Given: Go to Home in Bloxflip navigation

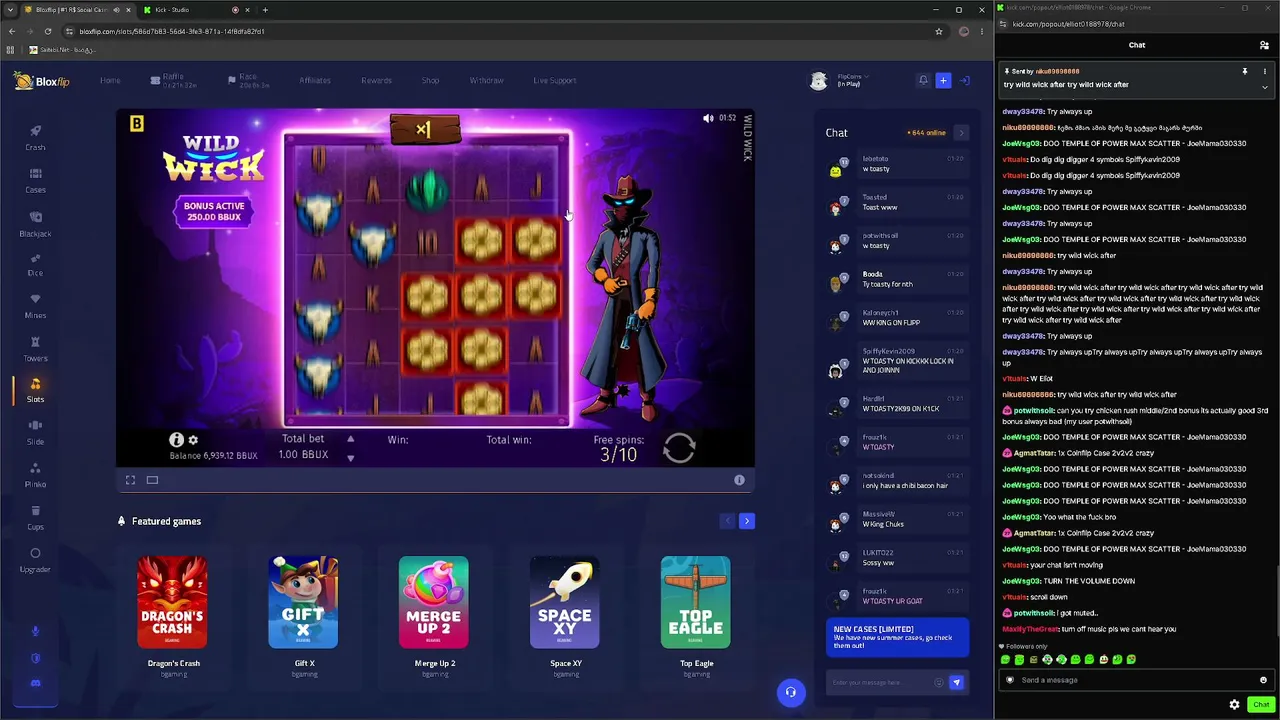Looking at the screenshot, I should pos(110,81).
